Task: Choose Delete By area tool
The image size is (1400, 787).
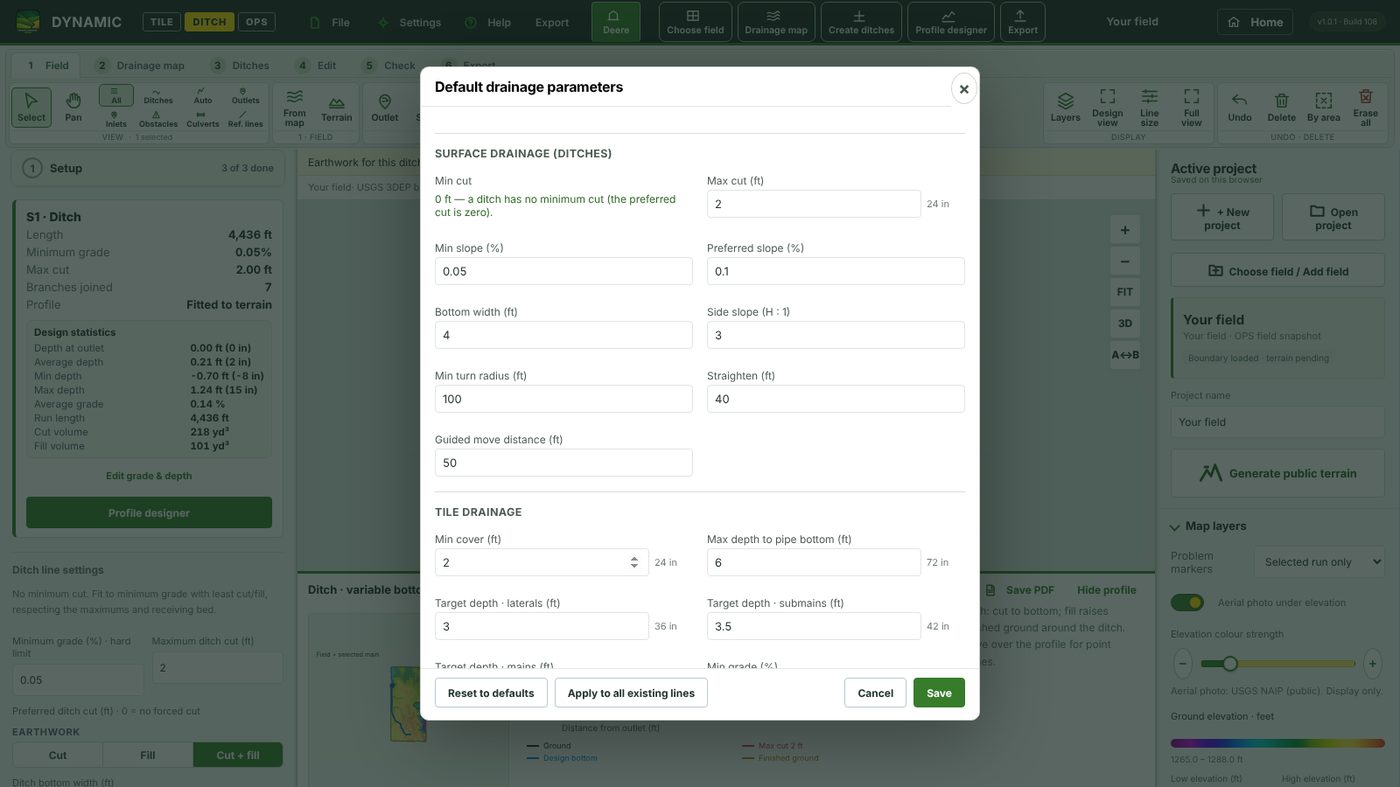Action: pos(1323,106)
